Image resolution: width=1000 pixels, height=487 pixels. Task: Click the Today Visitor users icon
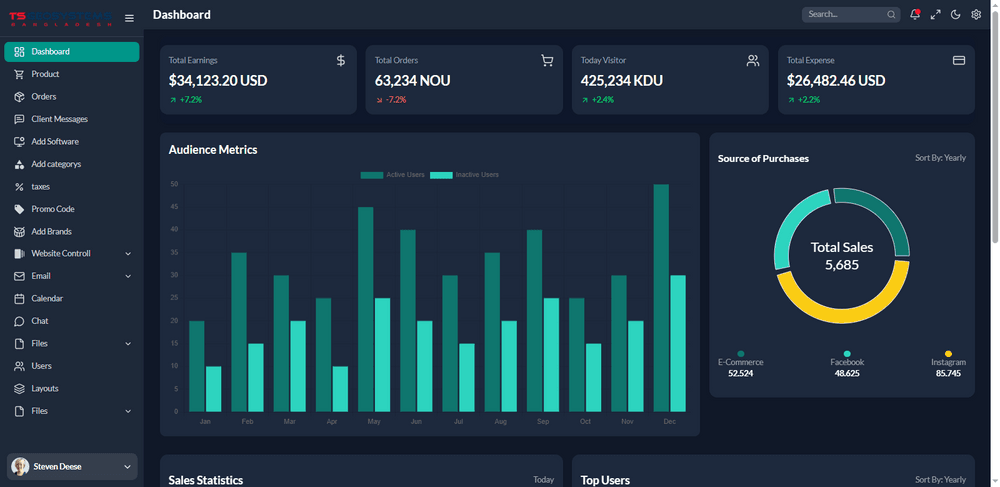(753, 61)
